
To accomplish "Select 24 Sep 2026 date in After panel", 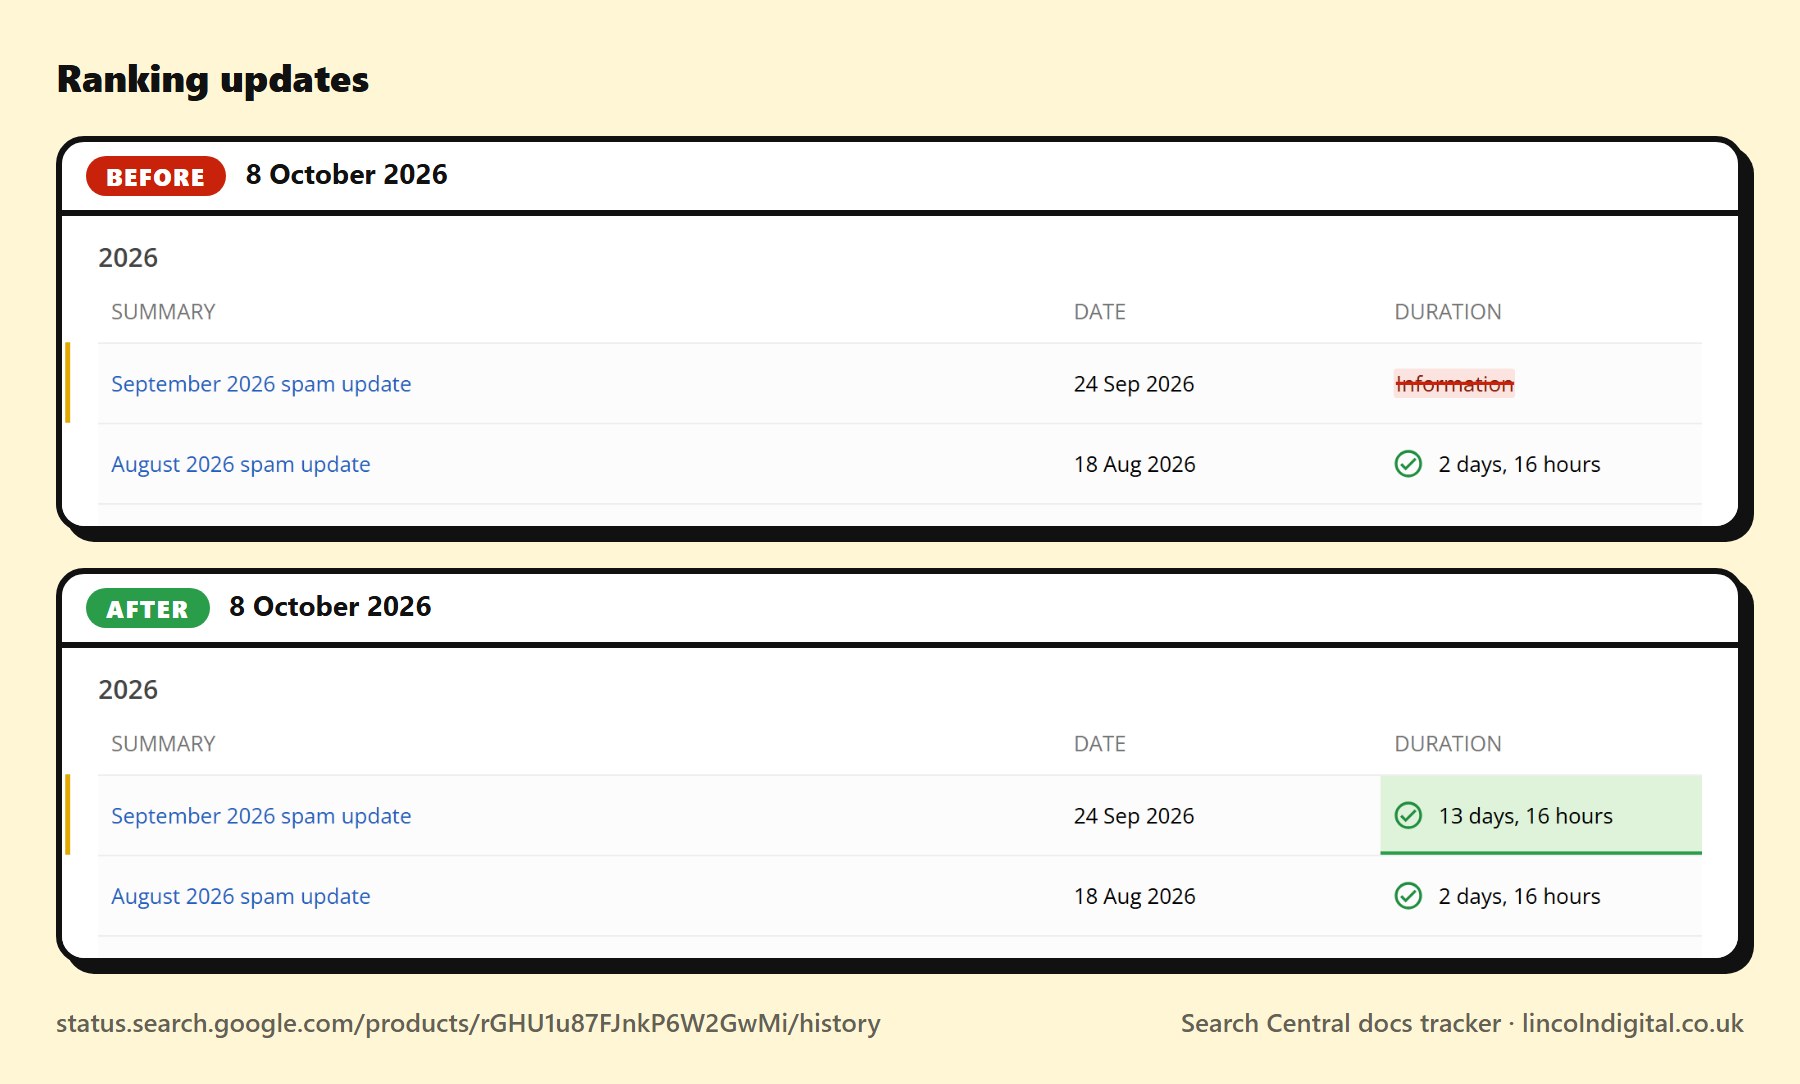I will [1134, 816].
